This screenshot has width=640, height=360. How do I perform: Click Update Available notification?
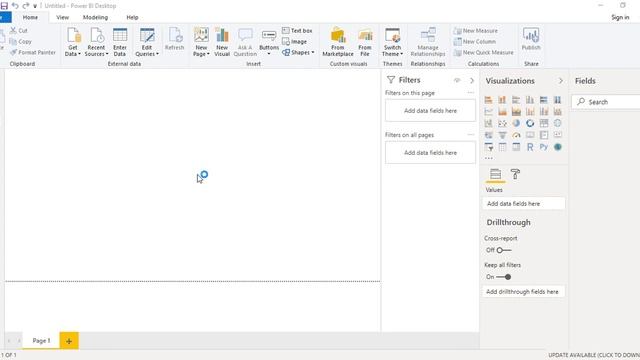coord(594,355)
